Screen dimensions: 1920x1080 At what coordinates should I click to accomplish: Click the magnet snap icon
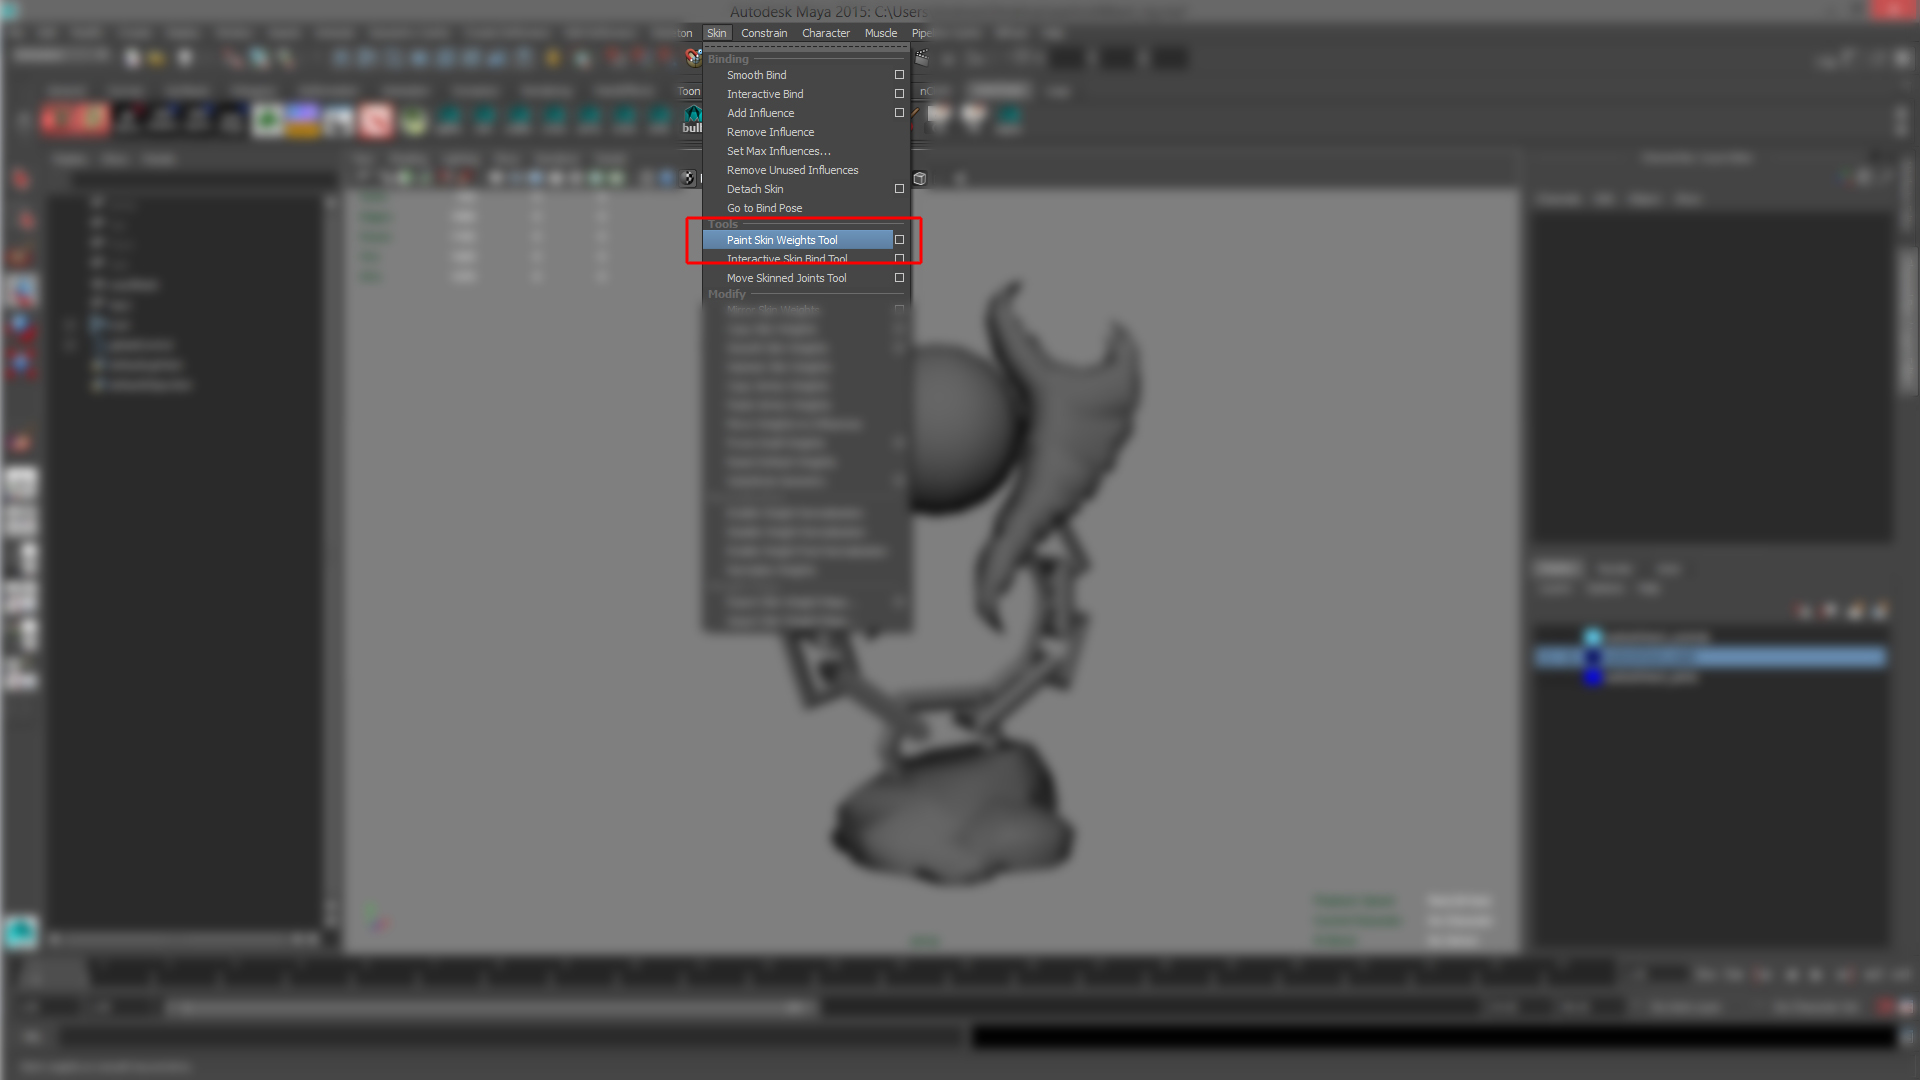692,58
